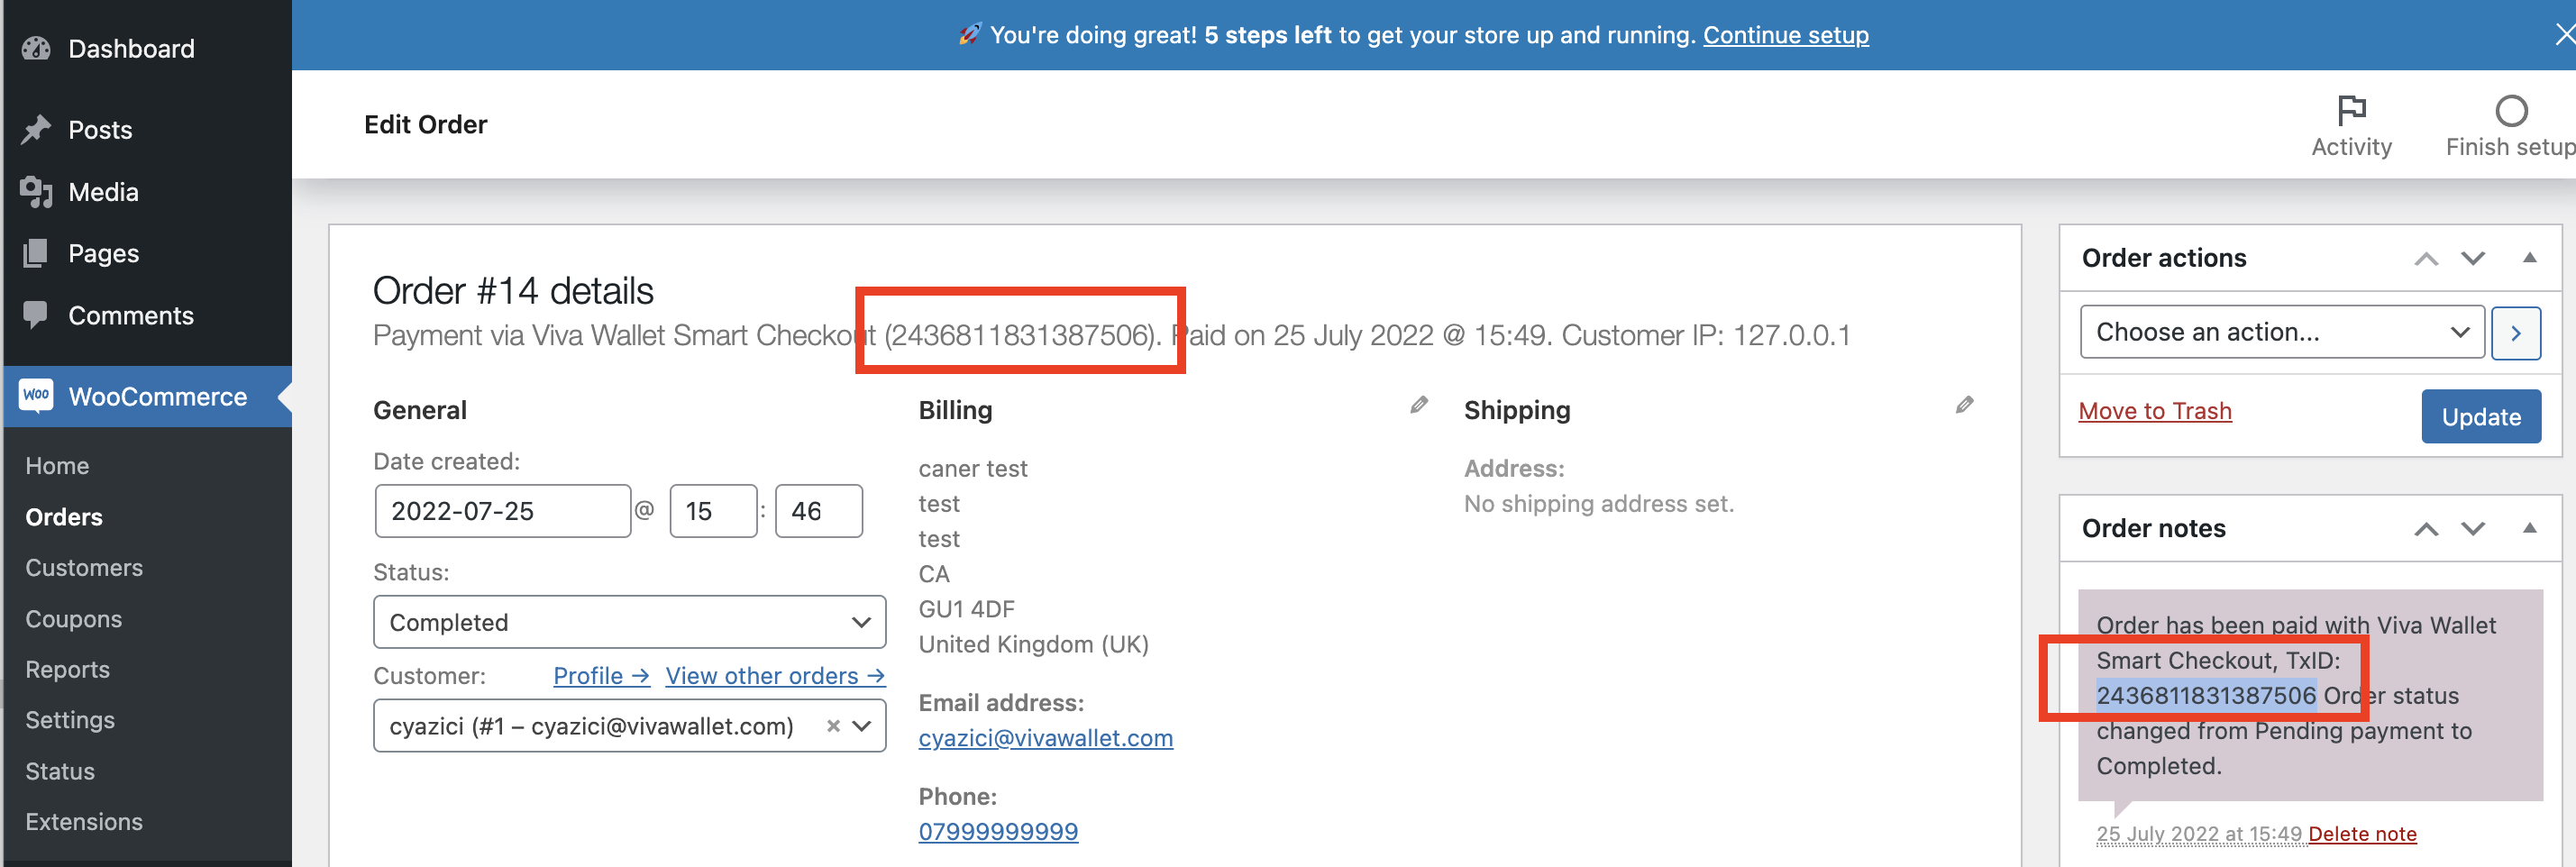The height and width of the screenshot is (867, 2576).
Task: Select the Posts pushpin icon
Action: (x=36, y=129)
